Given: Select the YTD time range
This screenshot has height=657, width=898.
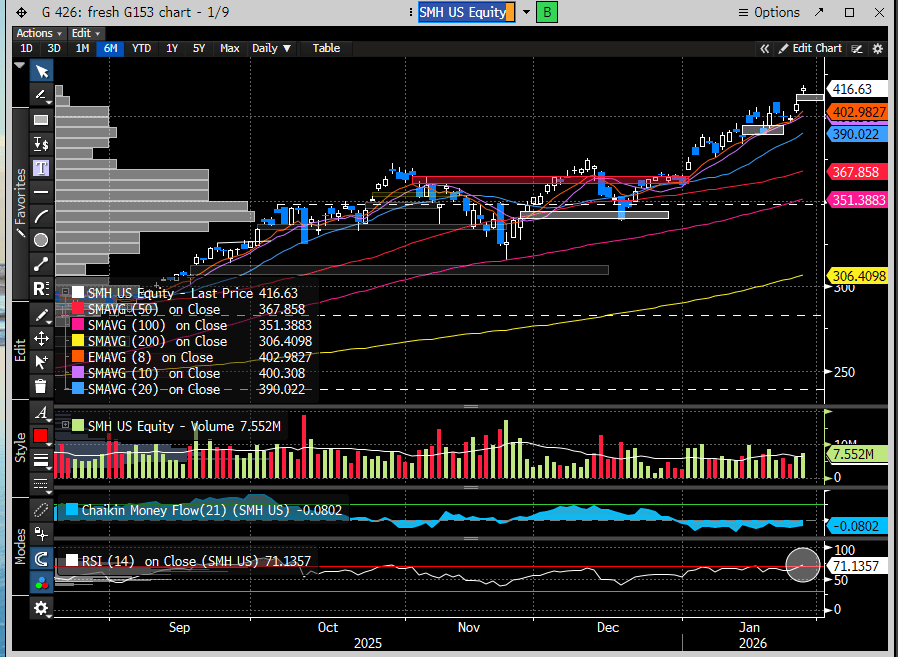Looking at the screenshot, I should point(141,48).
